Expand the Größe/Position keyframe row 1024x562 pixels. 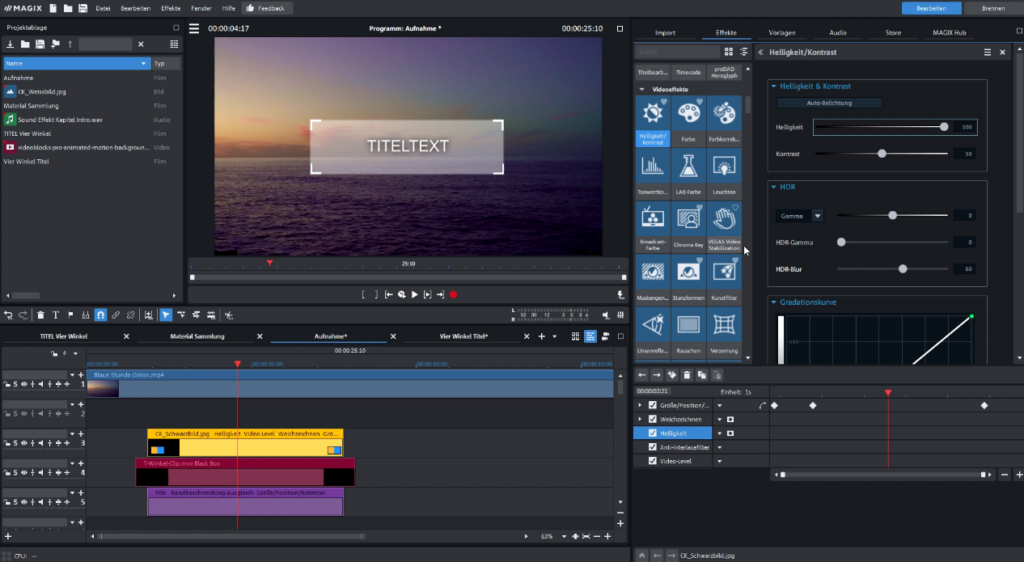pos(640,405)
